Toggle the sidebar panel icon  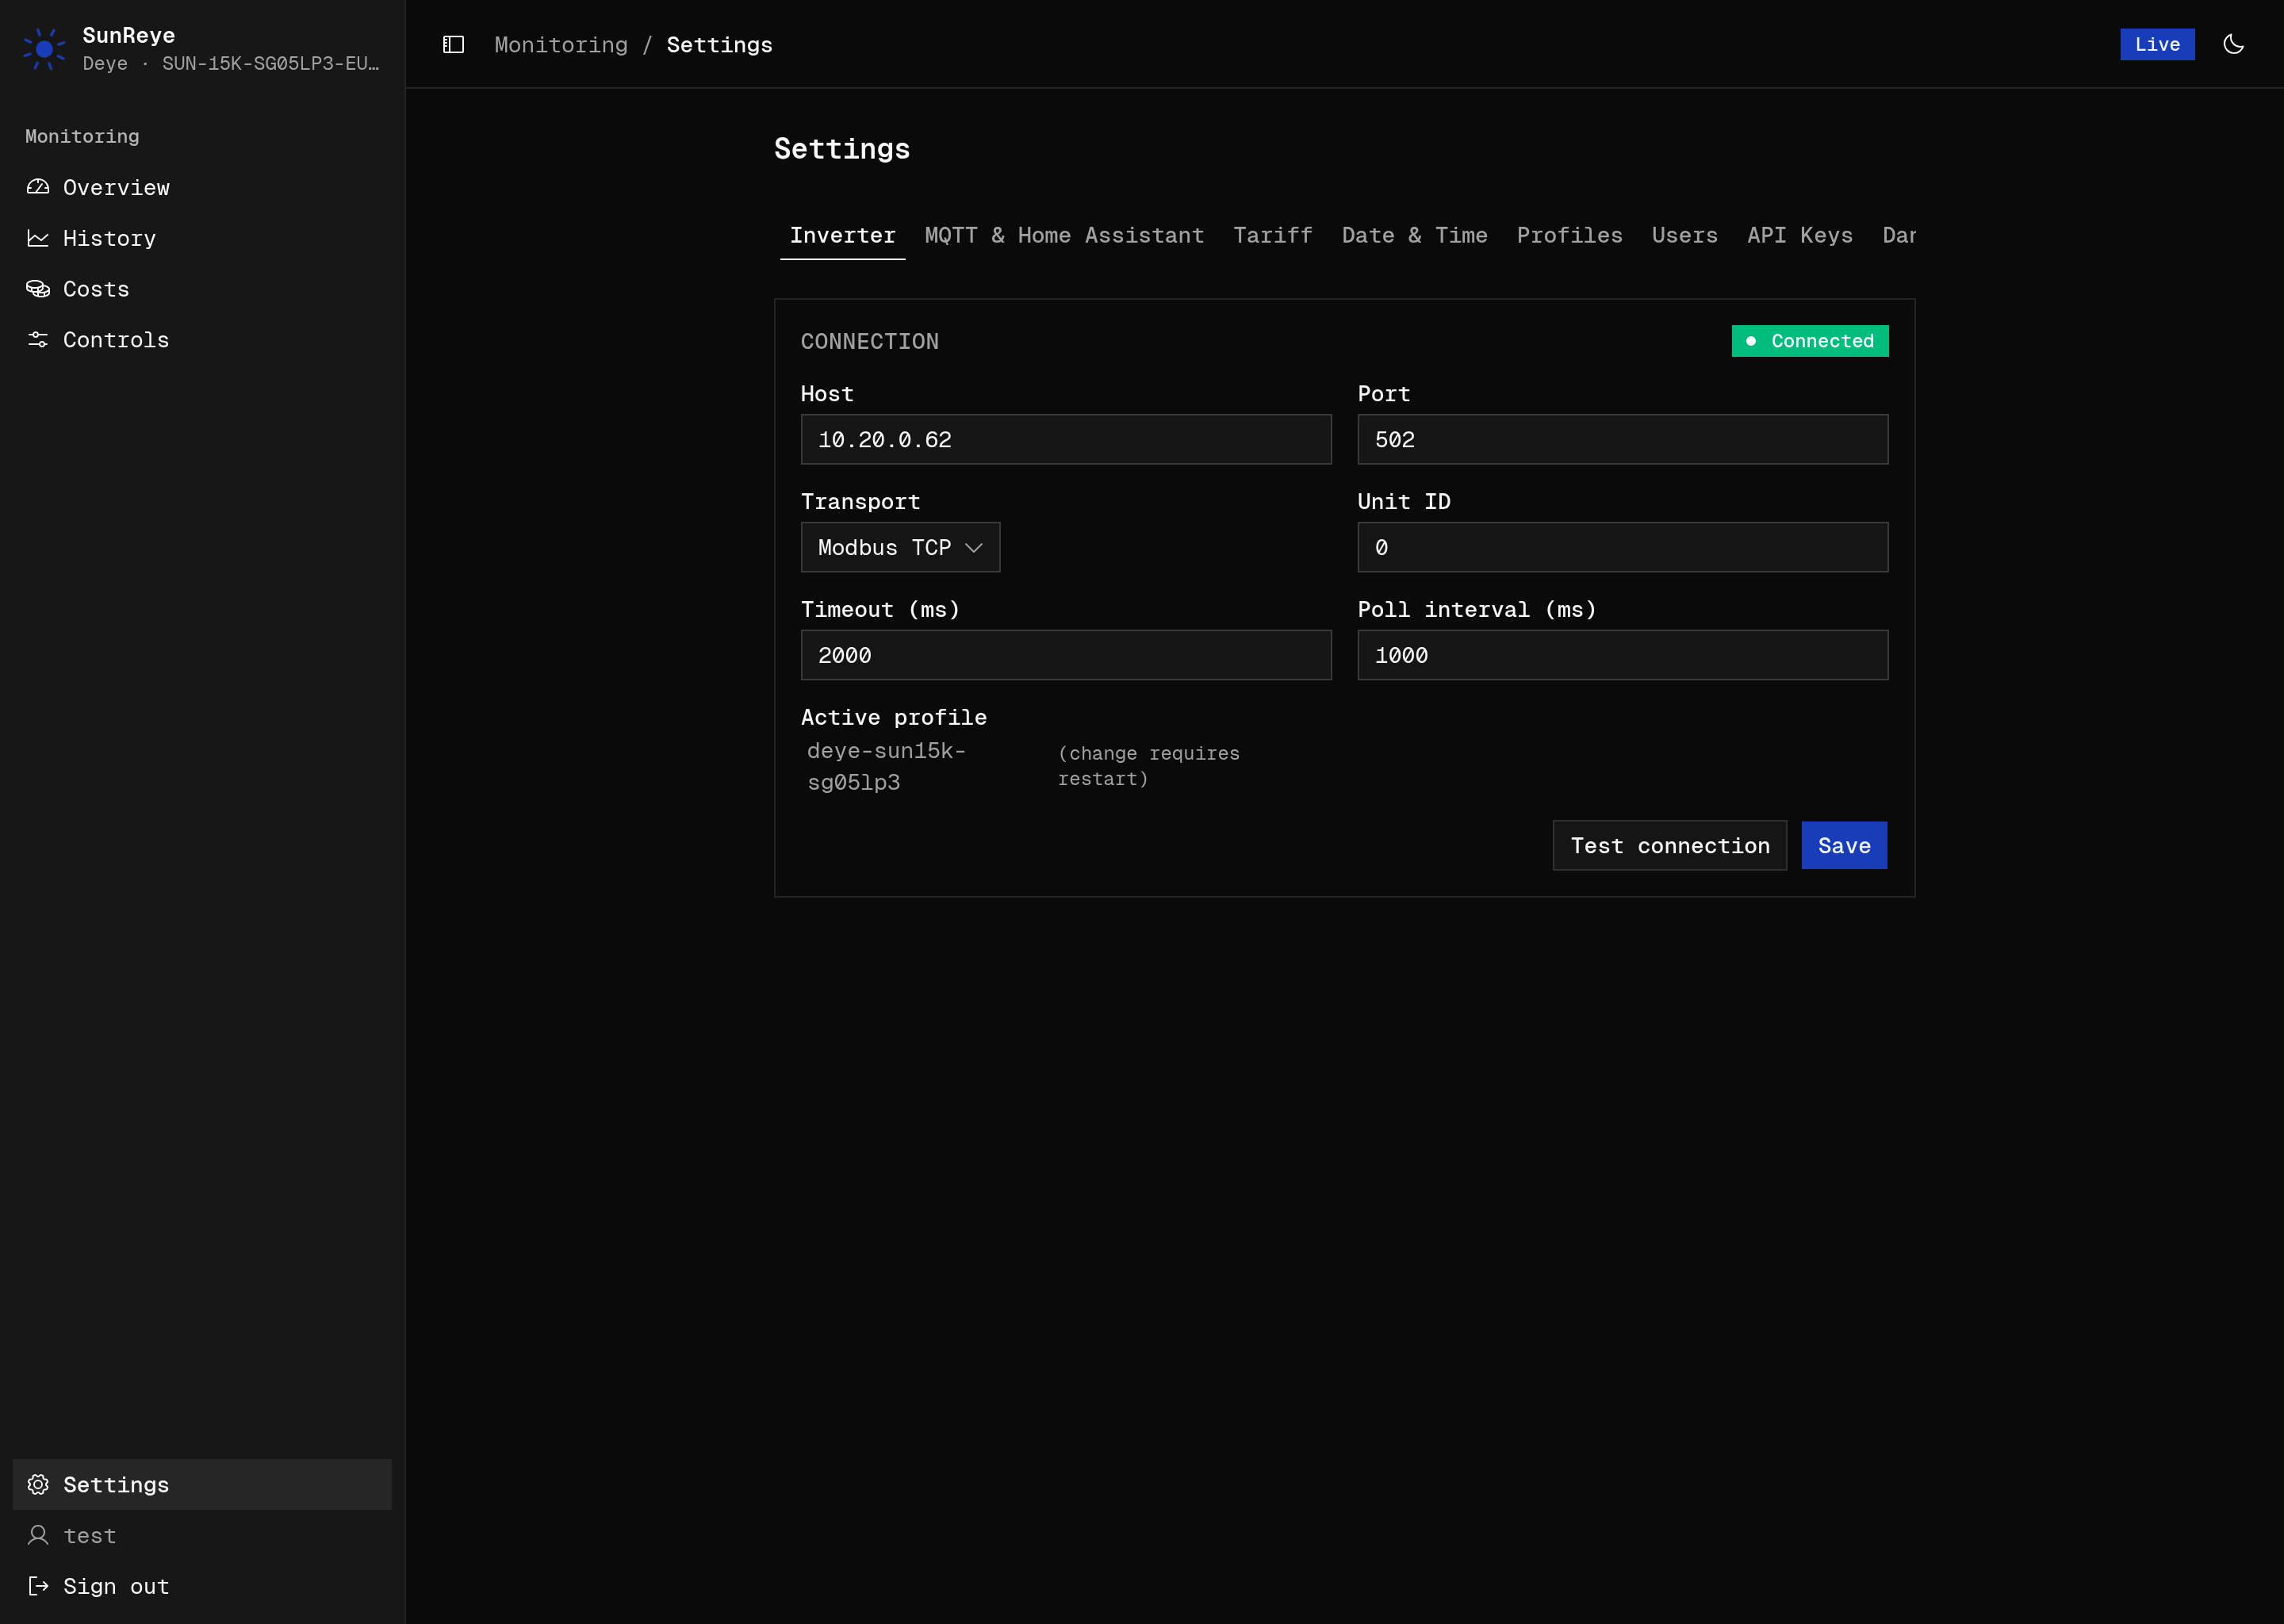[453, 45]
